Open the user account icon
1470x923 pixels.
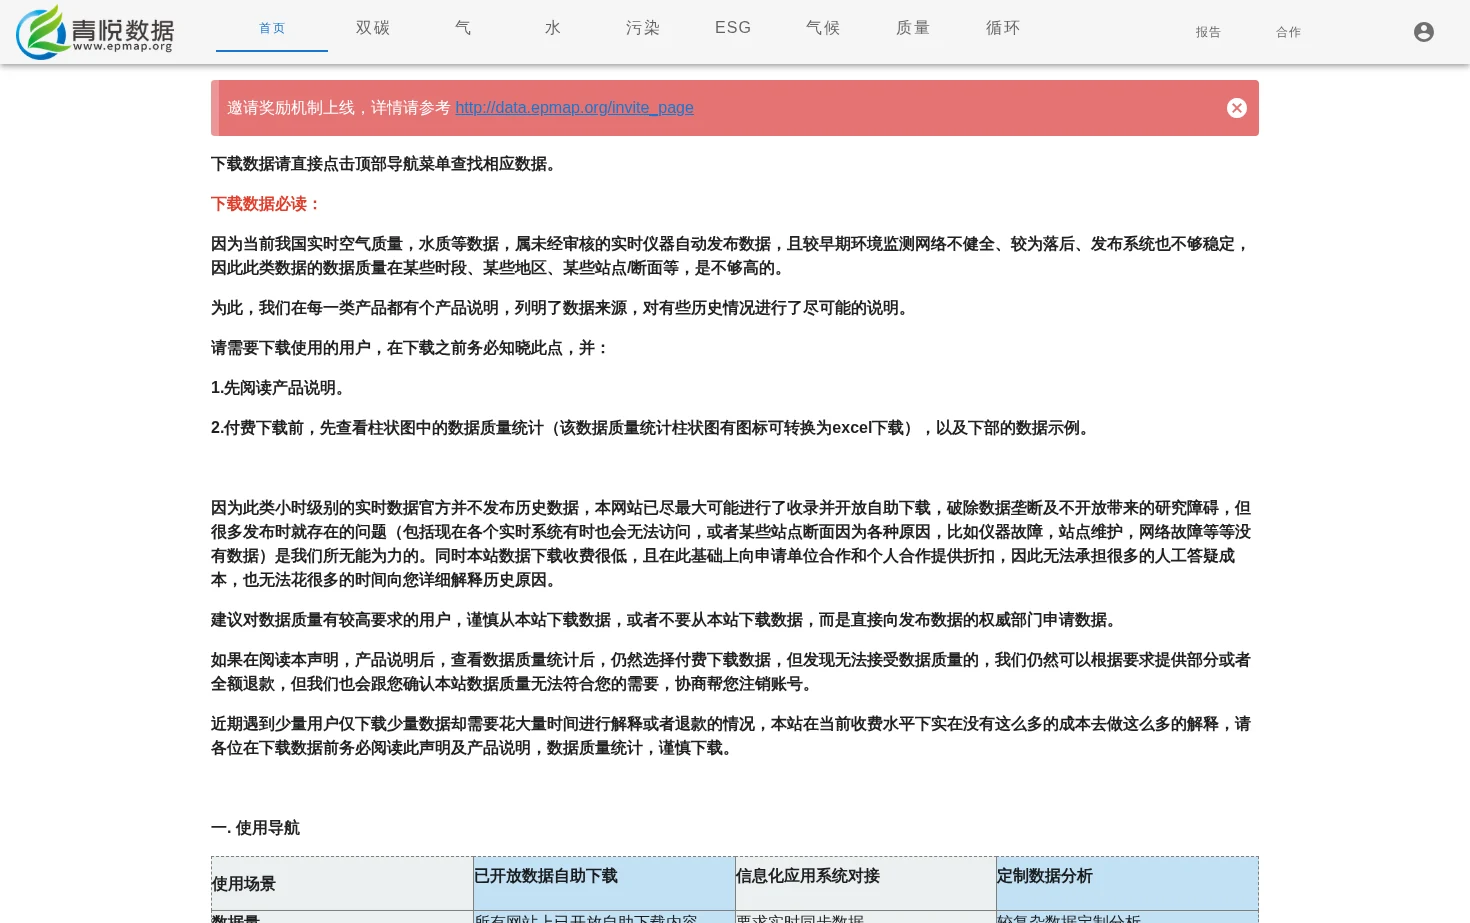tap(1424, 32)
